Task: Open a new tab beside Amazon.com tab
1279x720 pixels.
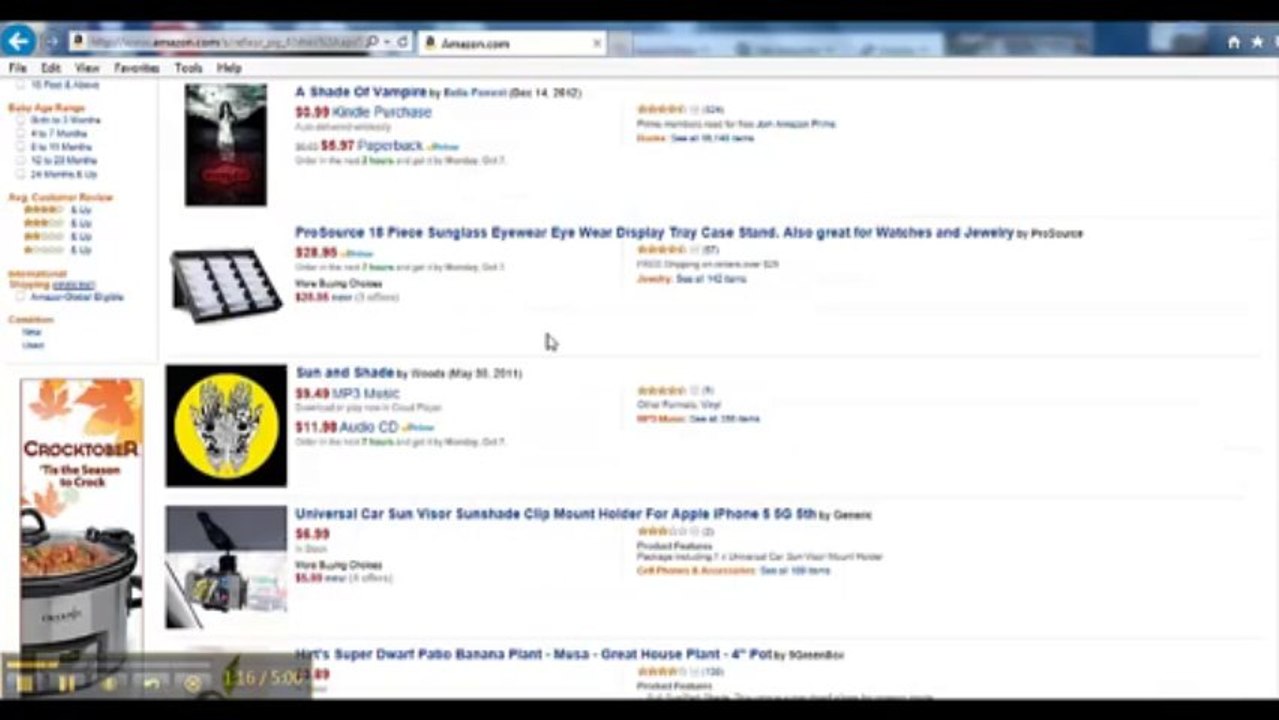Action: (620, 44)
